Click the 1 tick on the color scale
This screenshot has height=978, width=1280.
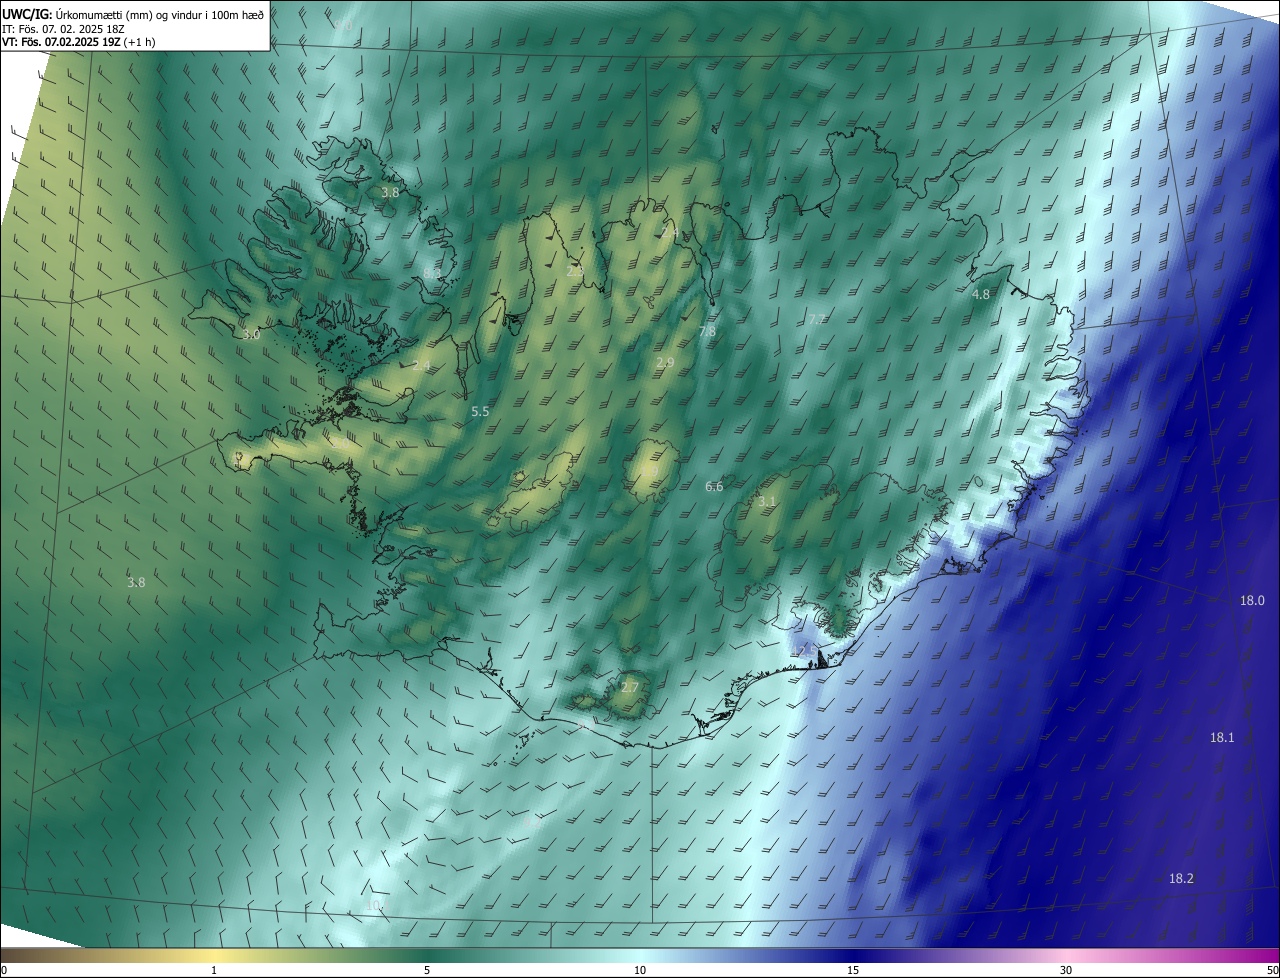click(x=214, y=971)
